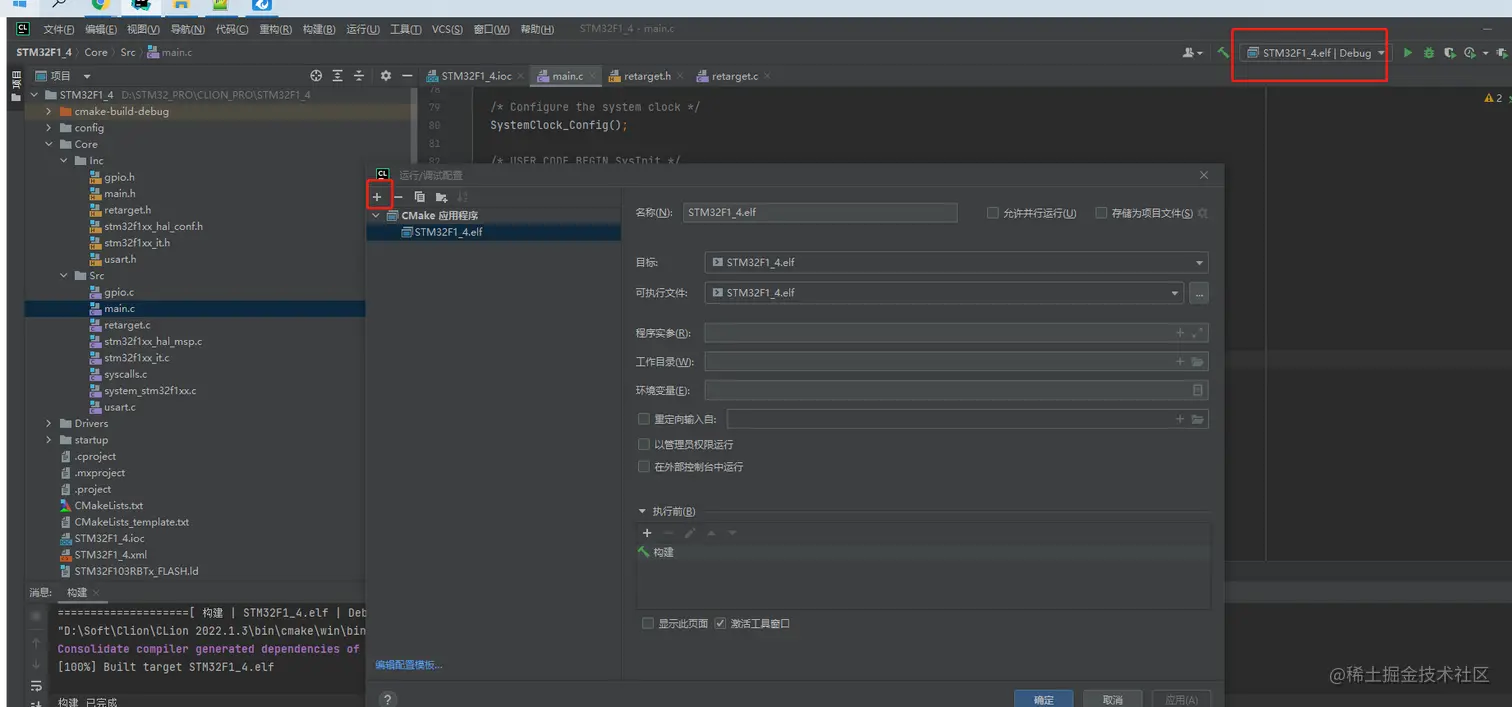Open the executable file dropdown
This screenshot has width=1512, height=707.
tap(944, 293)
